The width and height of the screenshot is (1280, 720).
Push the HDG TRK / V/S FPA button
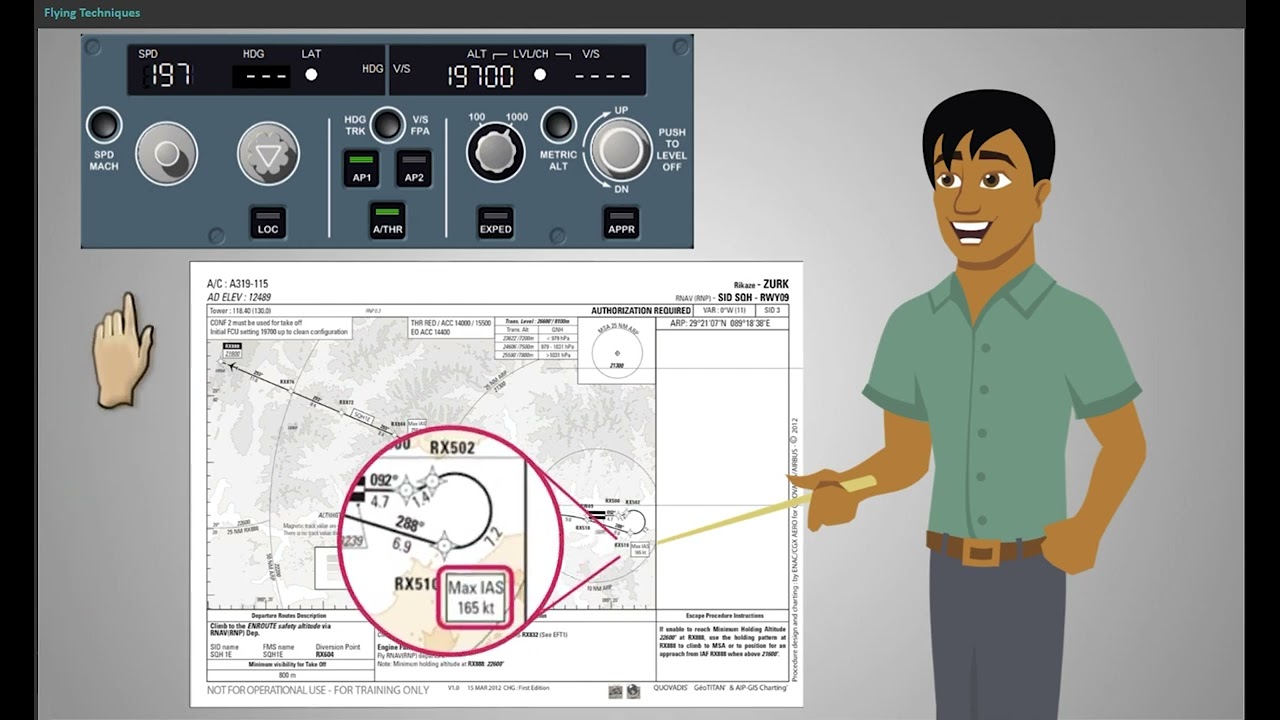(x=387, y=125)
